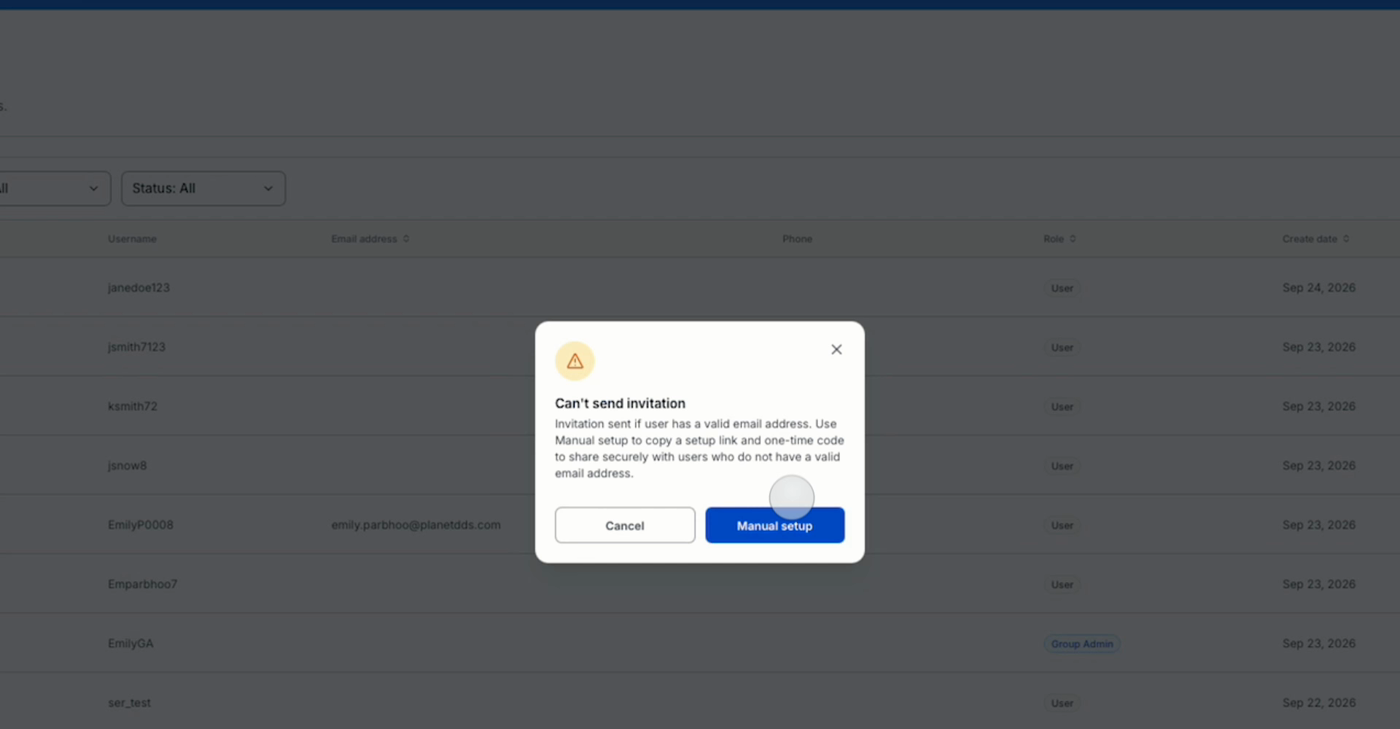Cancel the invitation dialog

pos(625,525)
